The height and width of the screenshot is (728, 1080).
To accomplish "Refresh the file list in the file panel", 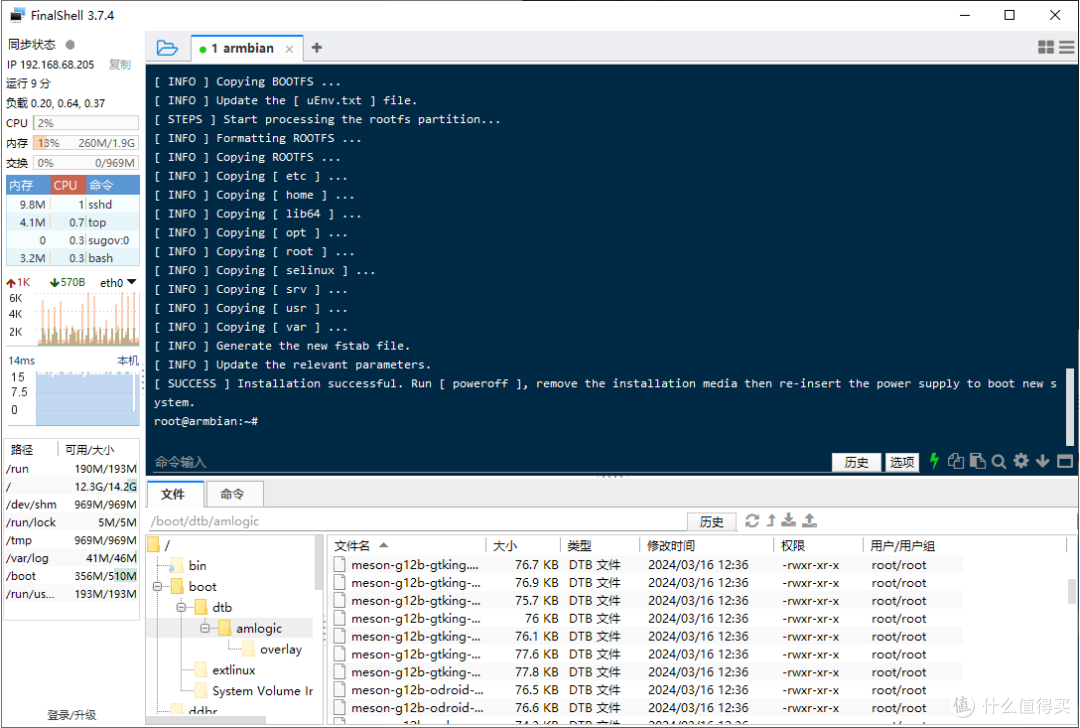I will pos(752,521).
